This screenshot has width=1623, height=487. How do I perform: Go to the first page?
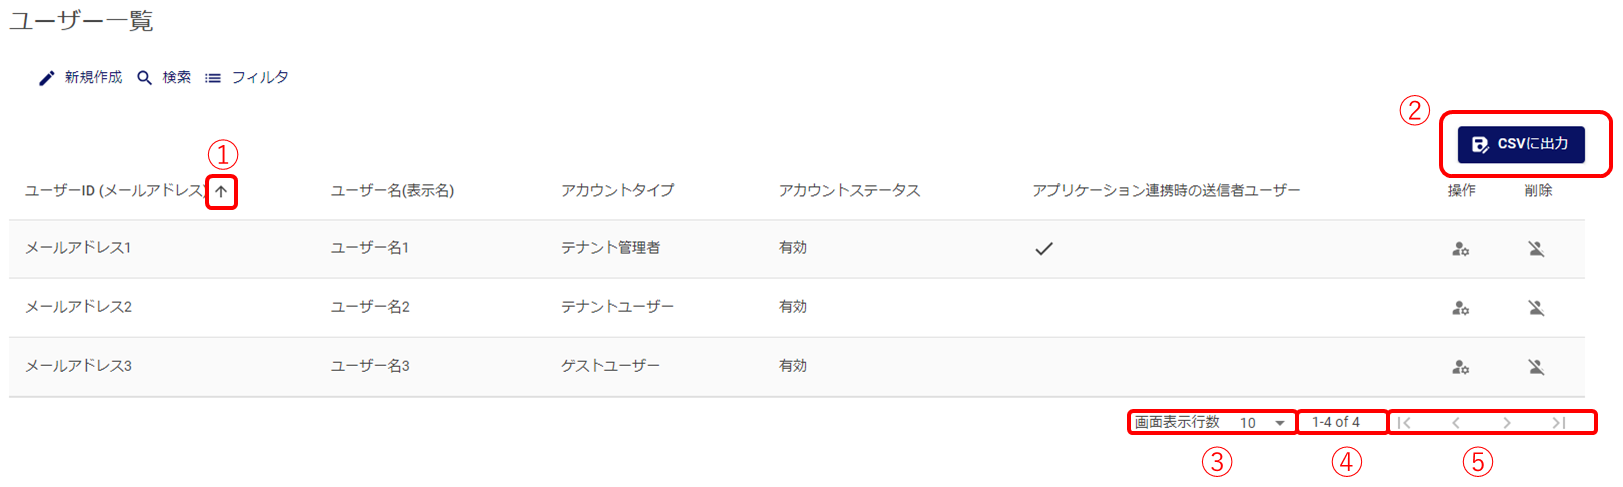[1405, 423]
